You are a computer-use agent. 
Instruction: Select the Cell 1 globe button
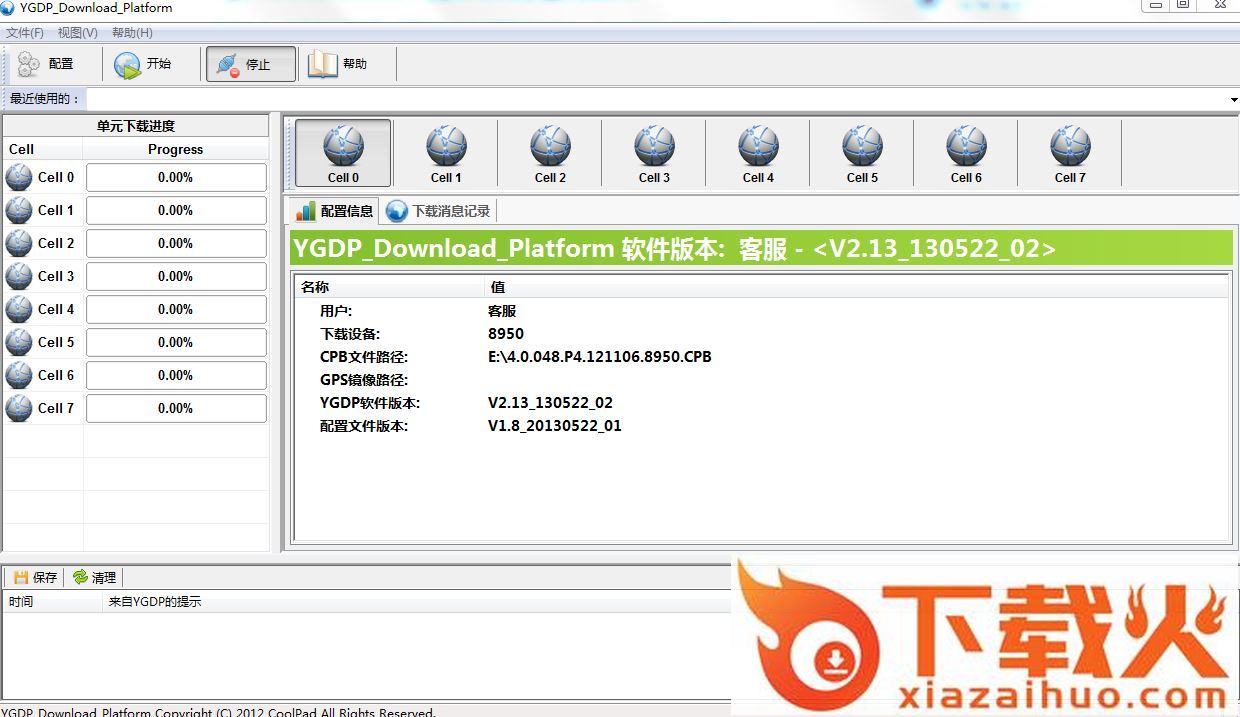point(446,153)
